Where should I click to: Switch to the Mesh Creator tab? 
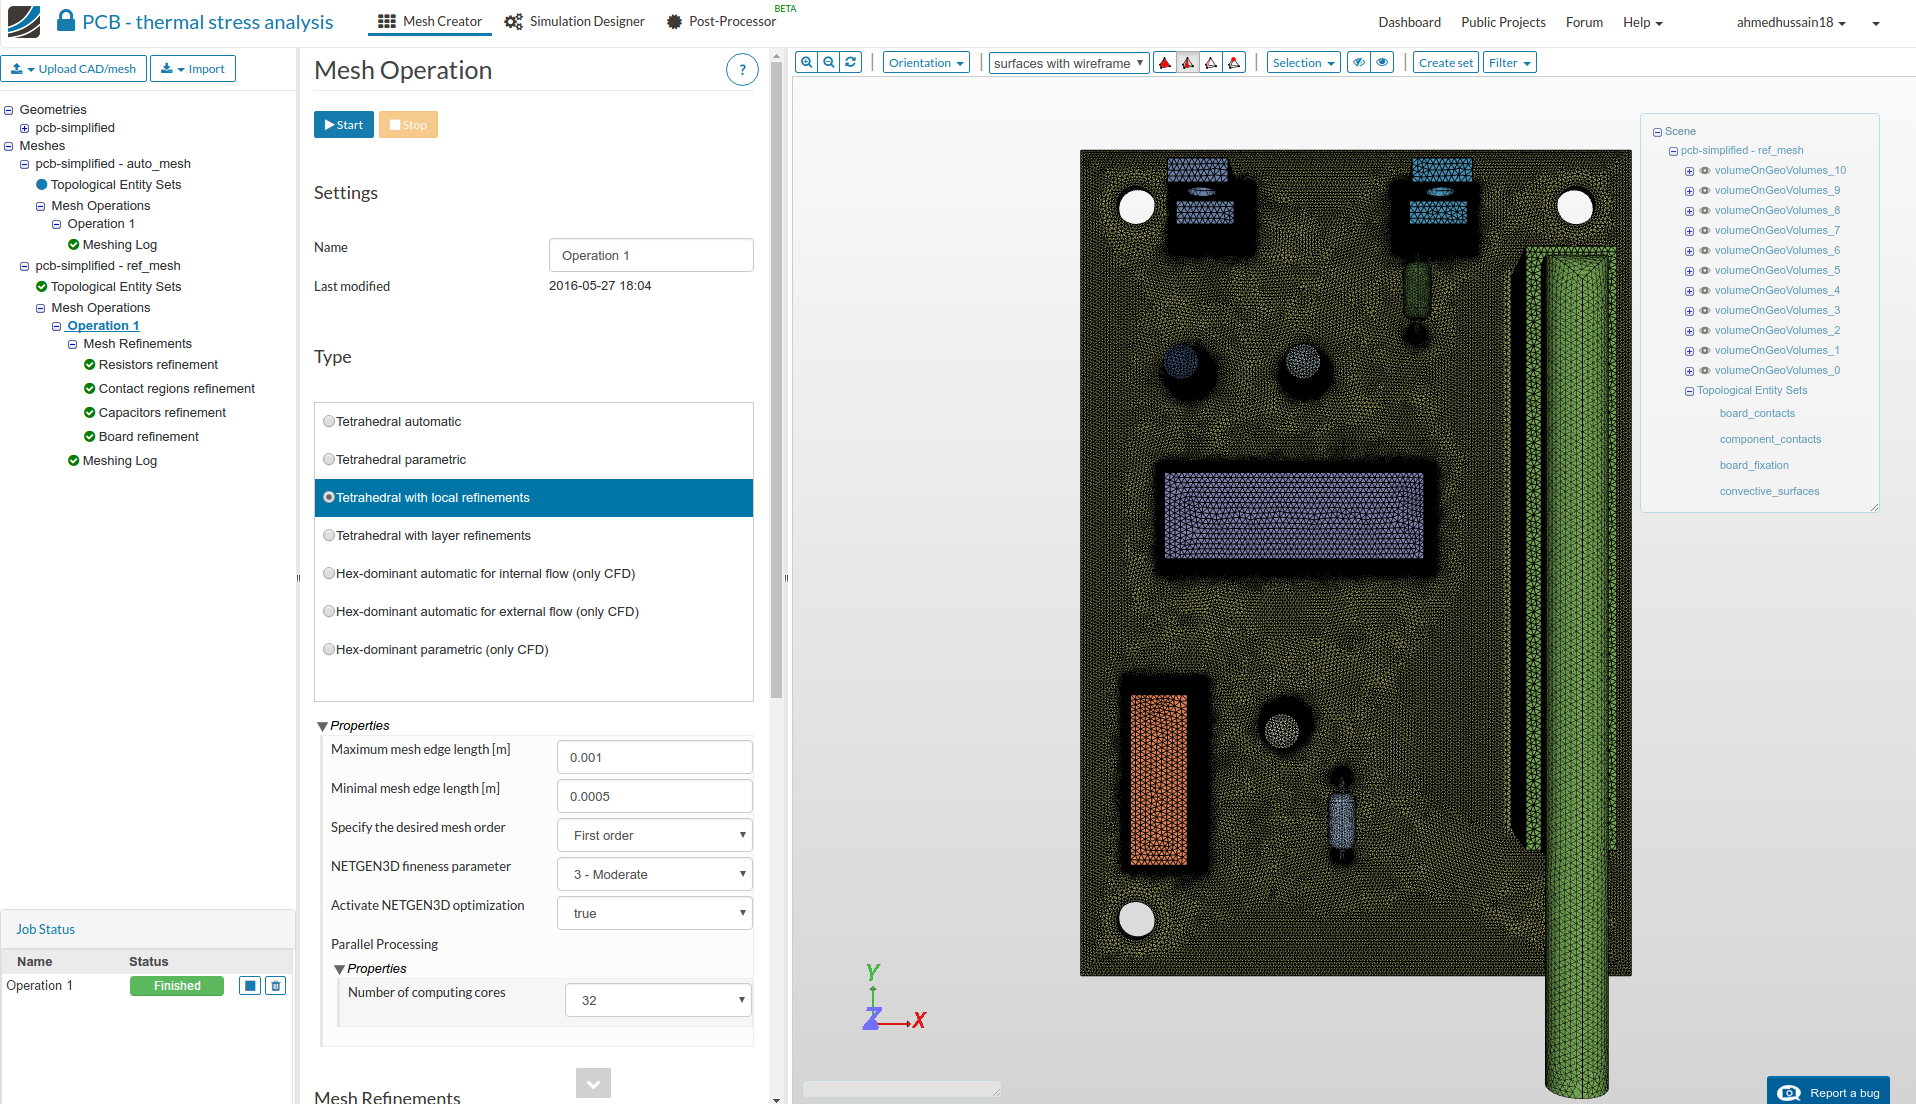click(430, 21)
